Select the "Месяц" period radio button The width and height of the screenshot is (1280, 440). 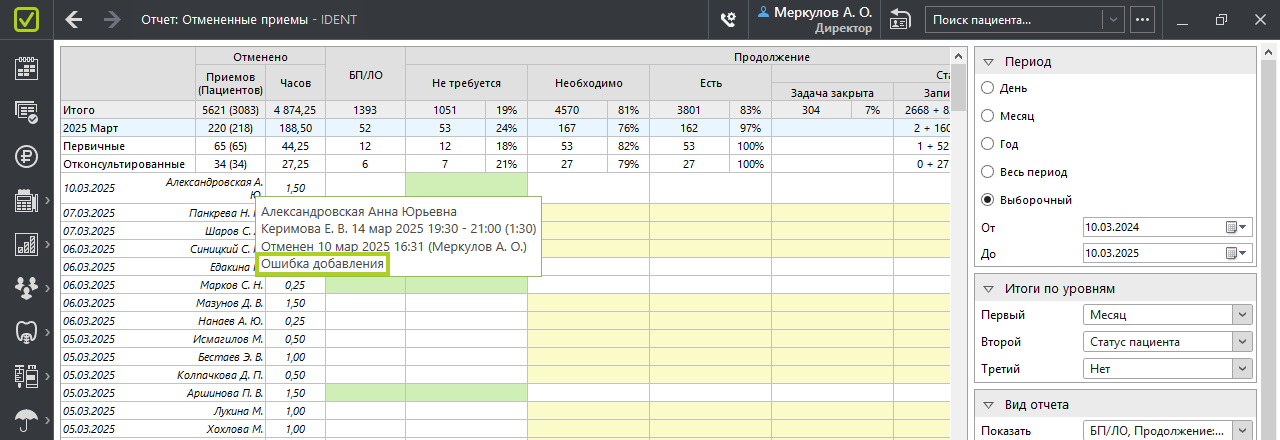coord(988,116)
